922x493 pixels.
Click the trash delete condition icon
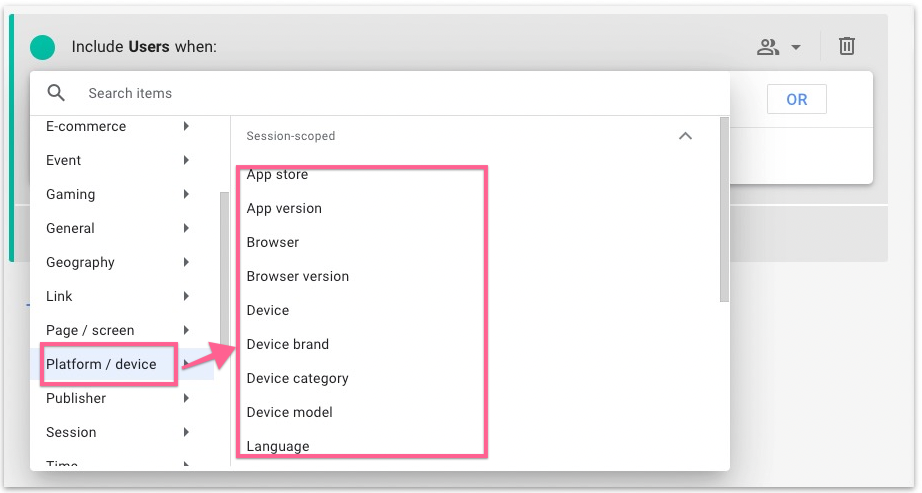846,46
